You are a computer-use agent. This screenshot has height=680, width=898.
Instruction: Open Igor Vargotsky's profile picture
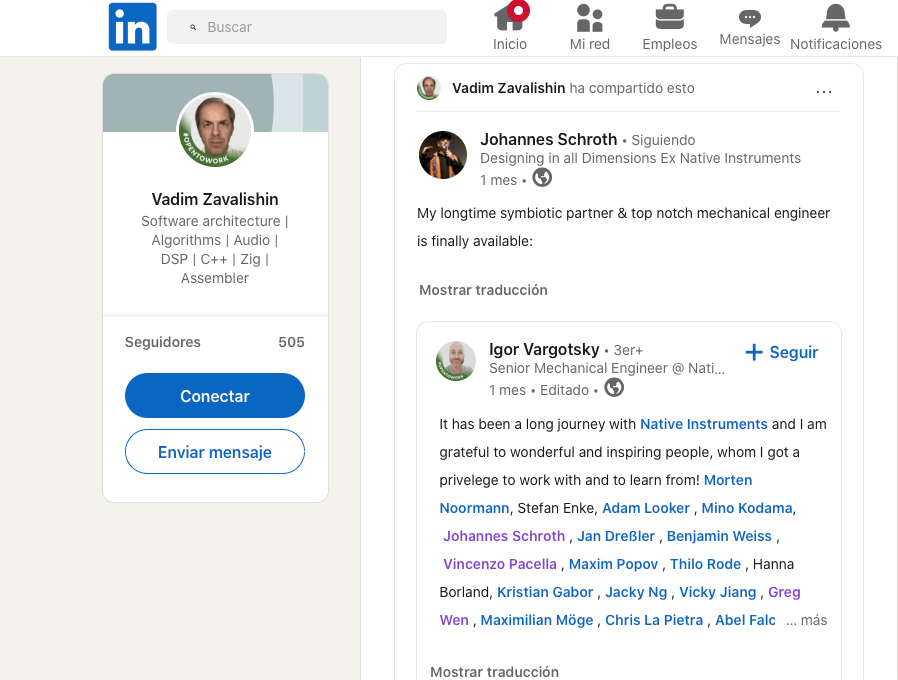456,361
